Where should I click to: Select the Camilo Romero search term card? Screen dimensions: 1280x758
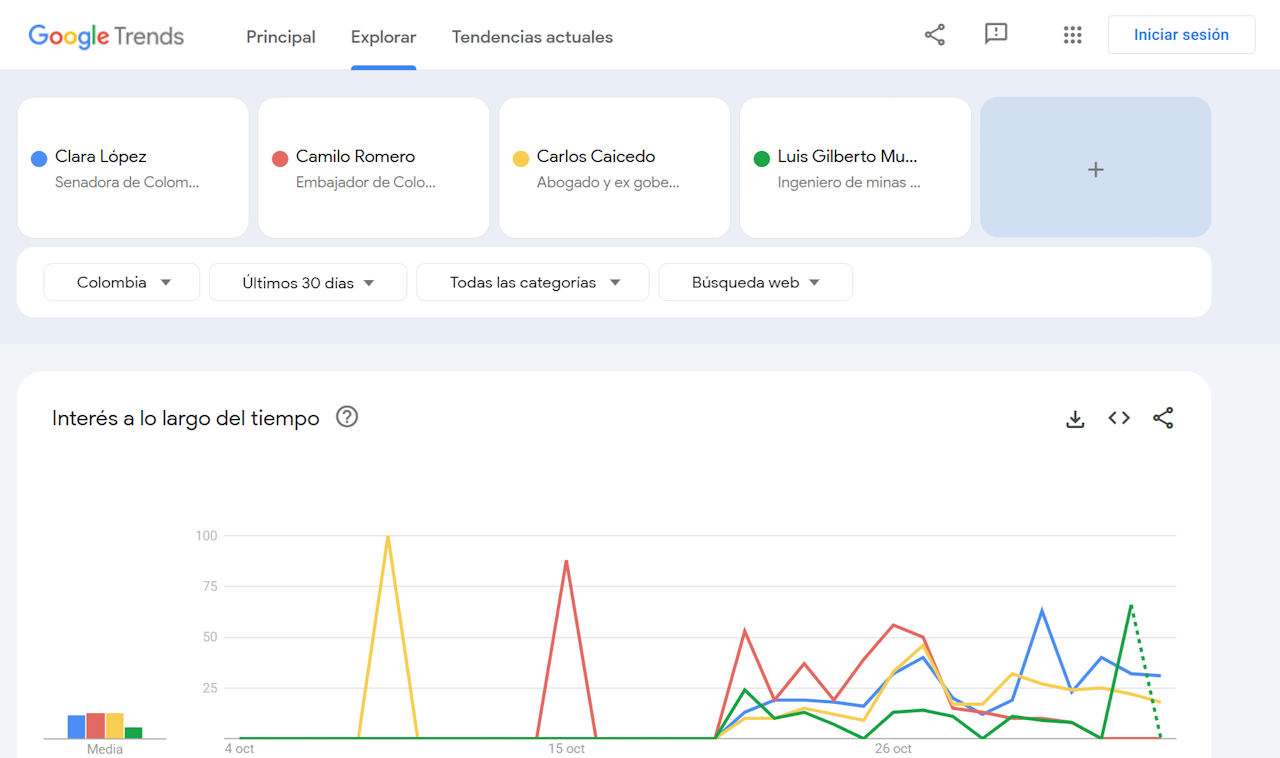(373, 168)
